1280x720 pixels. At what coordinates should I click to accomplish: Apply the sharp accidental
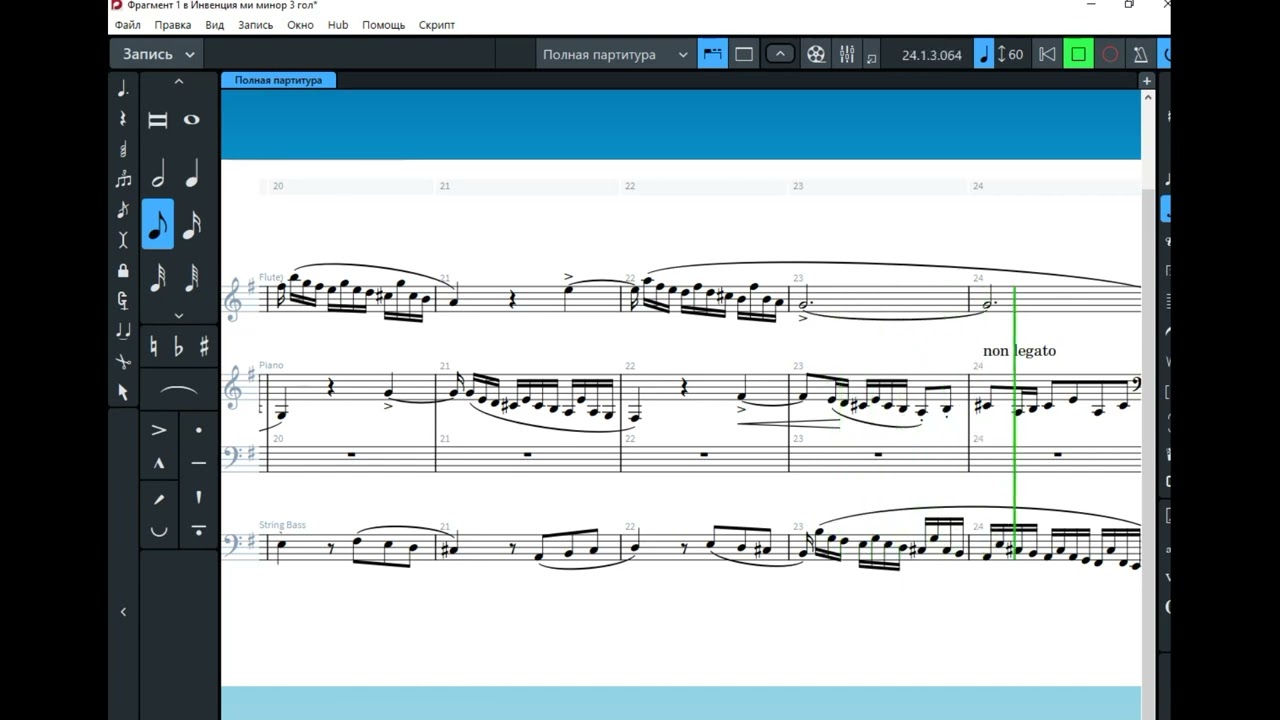click(204, 347)
